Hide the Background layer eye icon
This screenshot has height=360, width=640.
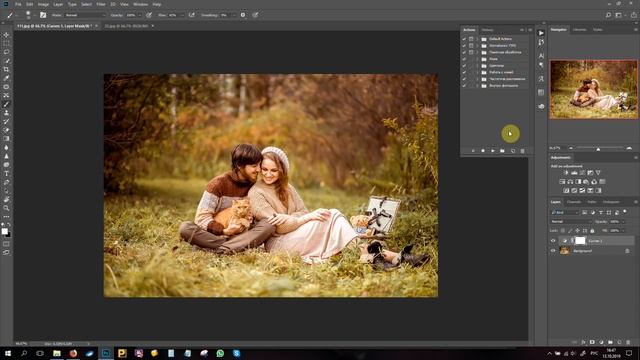click(553, 251)
